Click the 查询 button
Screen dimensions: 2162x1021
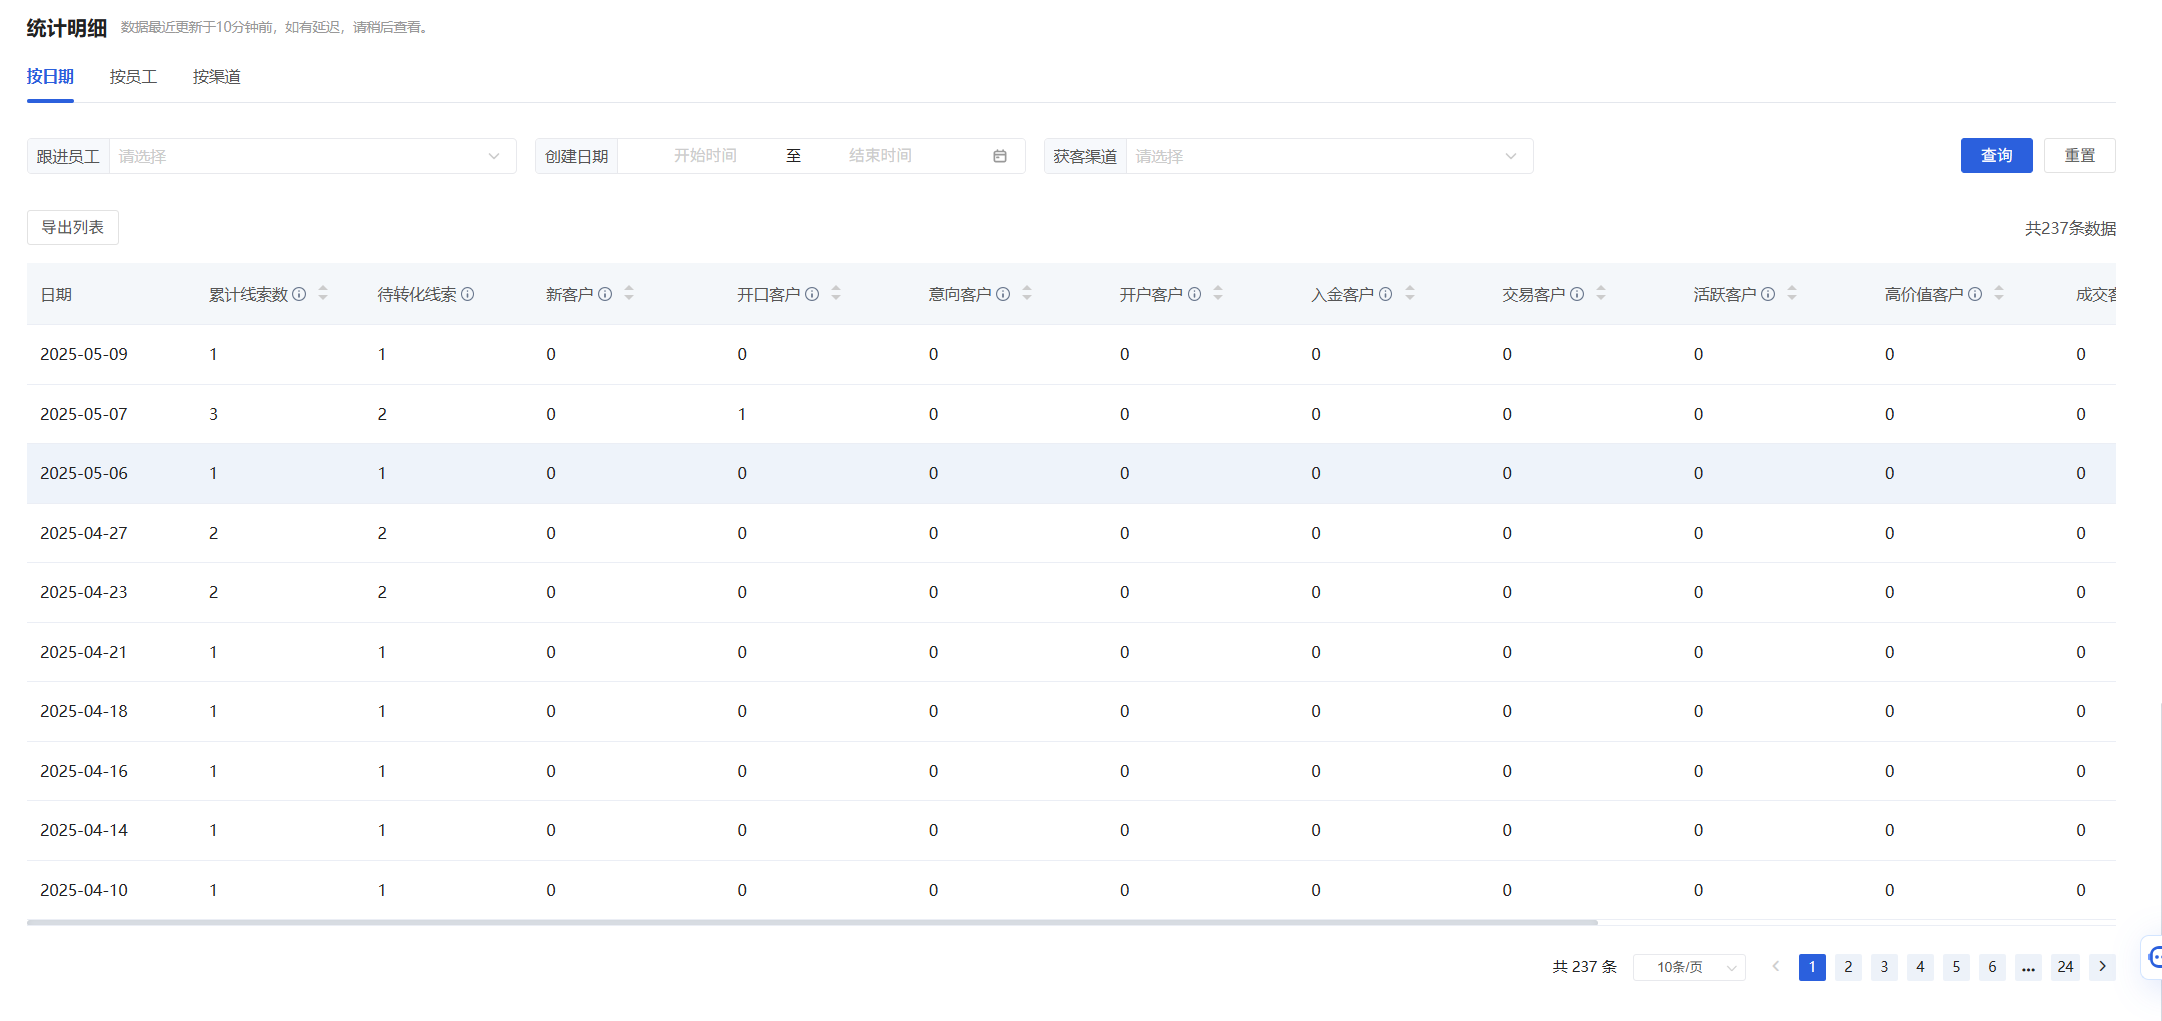pos(1996,155)
